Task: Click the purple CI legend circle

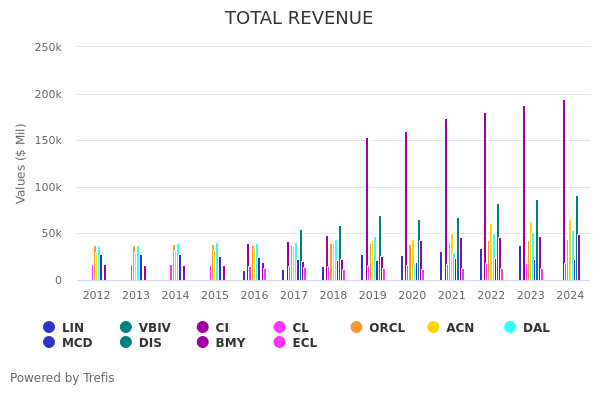Action: tap(203, 327)
